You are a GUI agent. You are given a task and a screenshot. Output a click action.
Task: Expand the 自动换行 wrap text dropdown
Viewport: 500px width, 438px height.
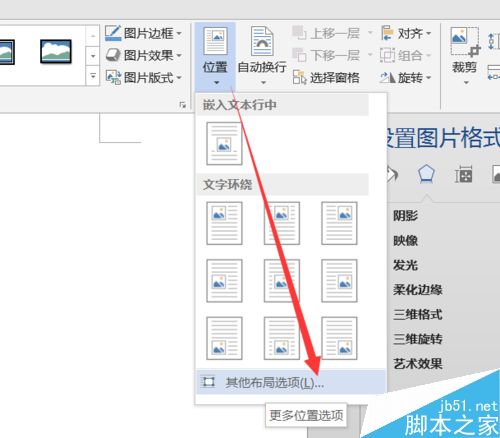262,55
